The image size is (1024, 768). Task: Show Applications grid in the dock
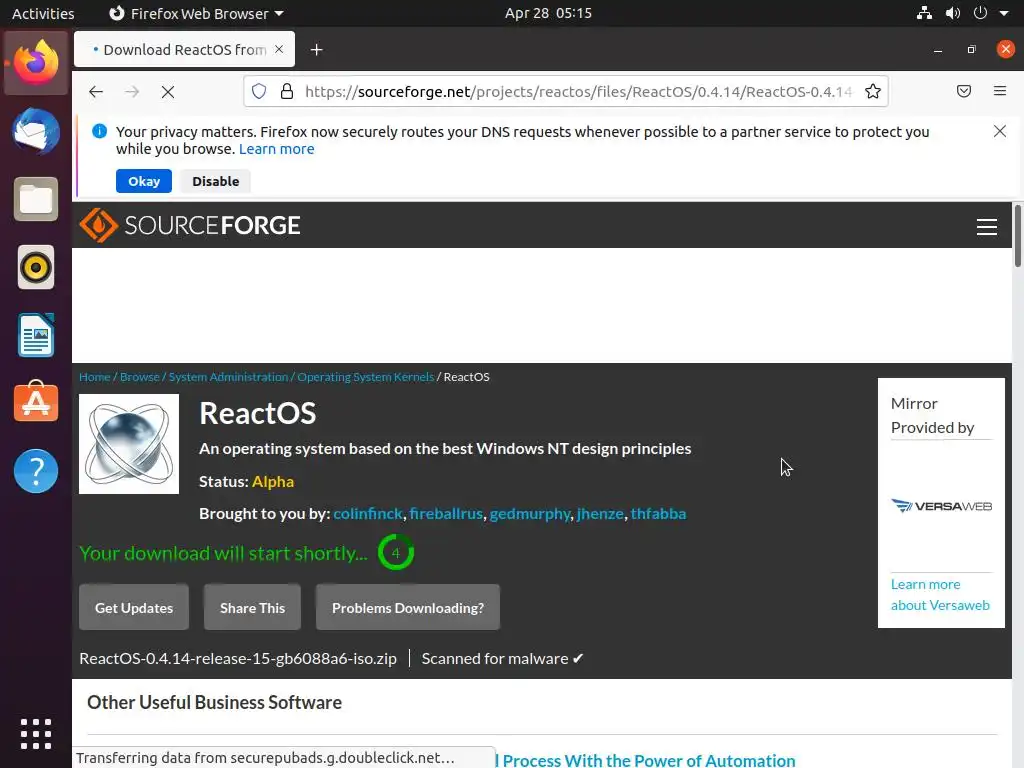coord(36,734)
